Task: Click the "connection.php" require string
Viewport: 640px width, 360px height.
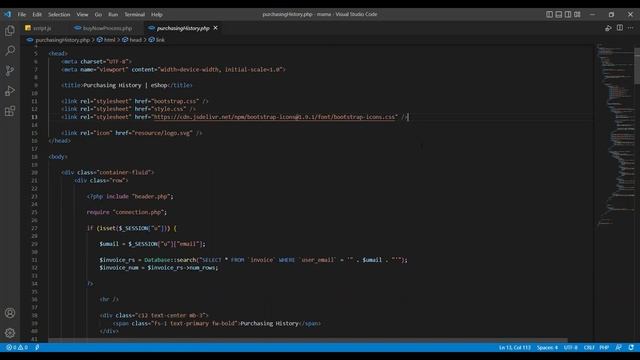Action: point(138,213)
